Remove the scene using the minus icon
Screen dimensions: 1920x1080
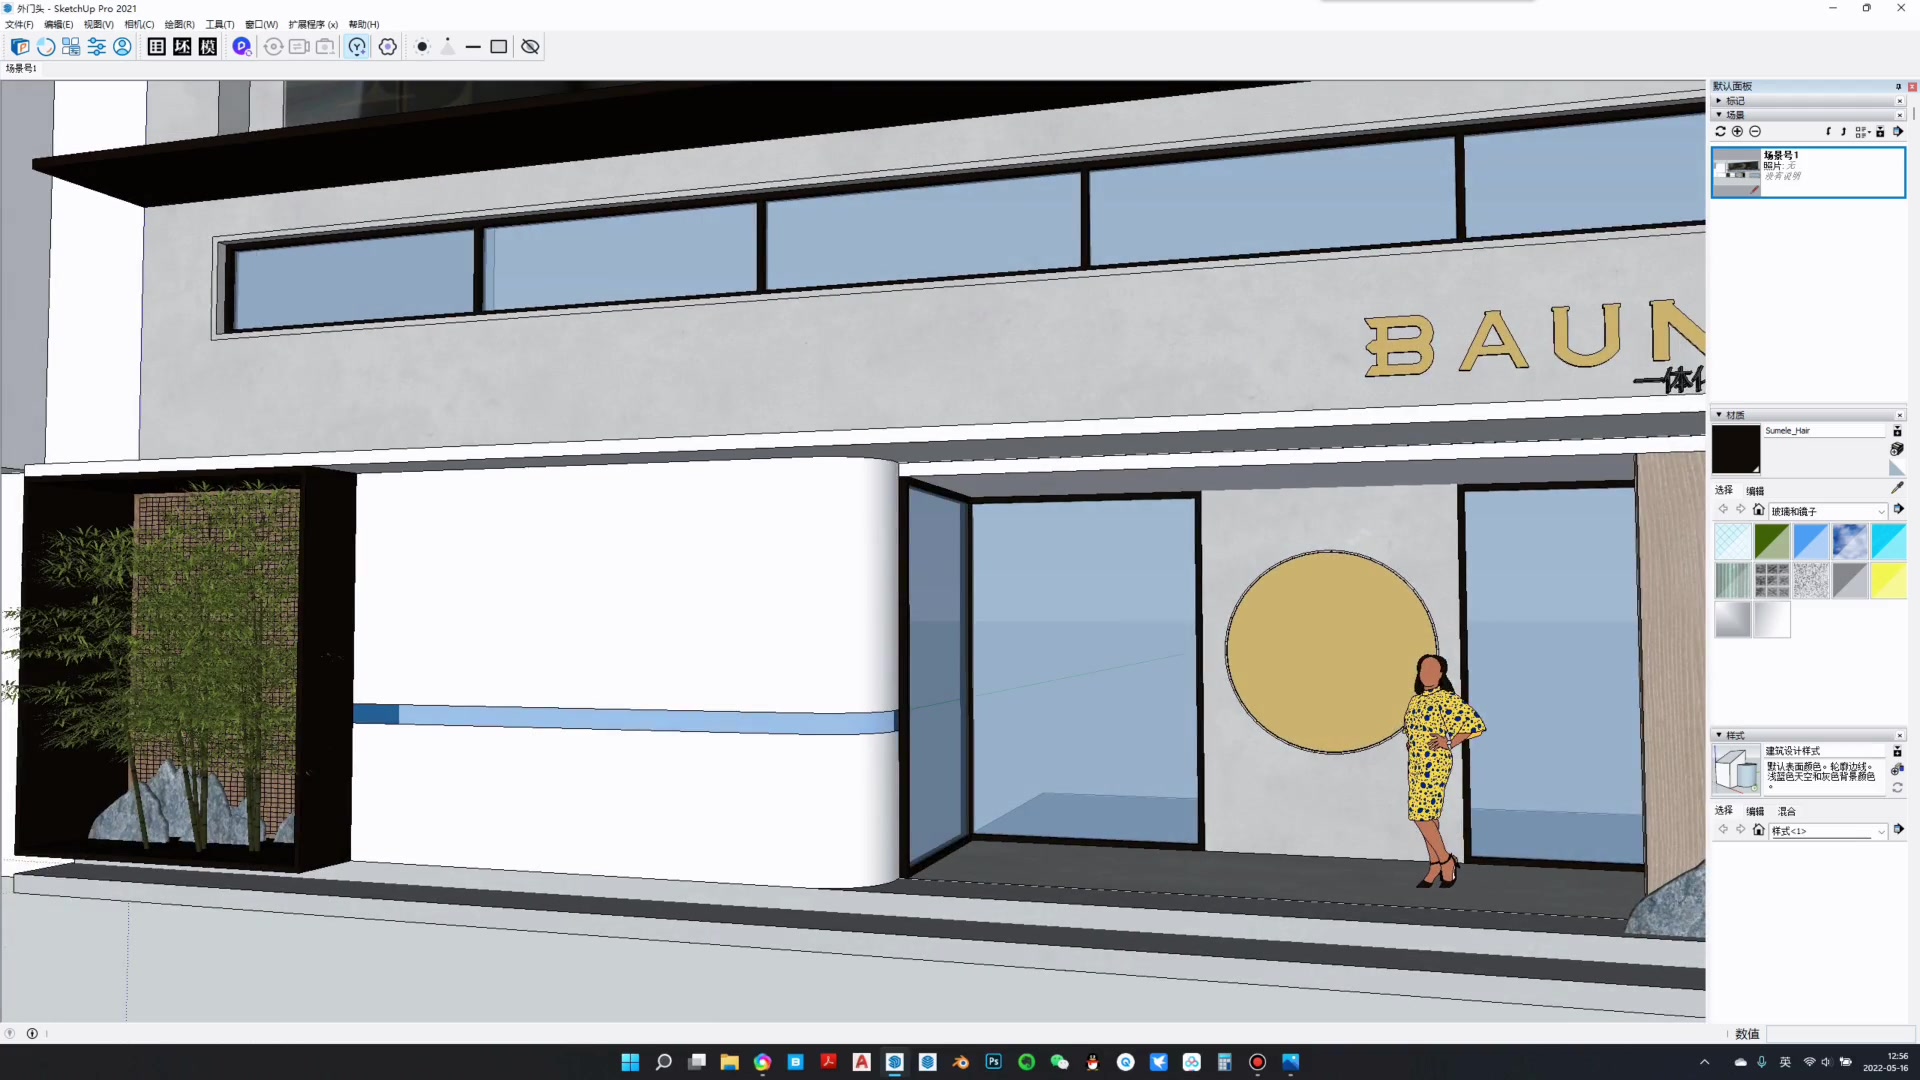point(1754,132)
